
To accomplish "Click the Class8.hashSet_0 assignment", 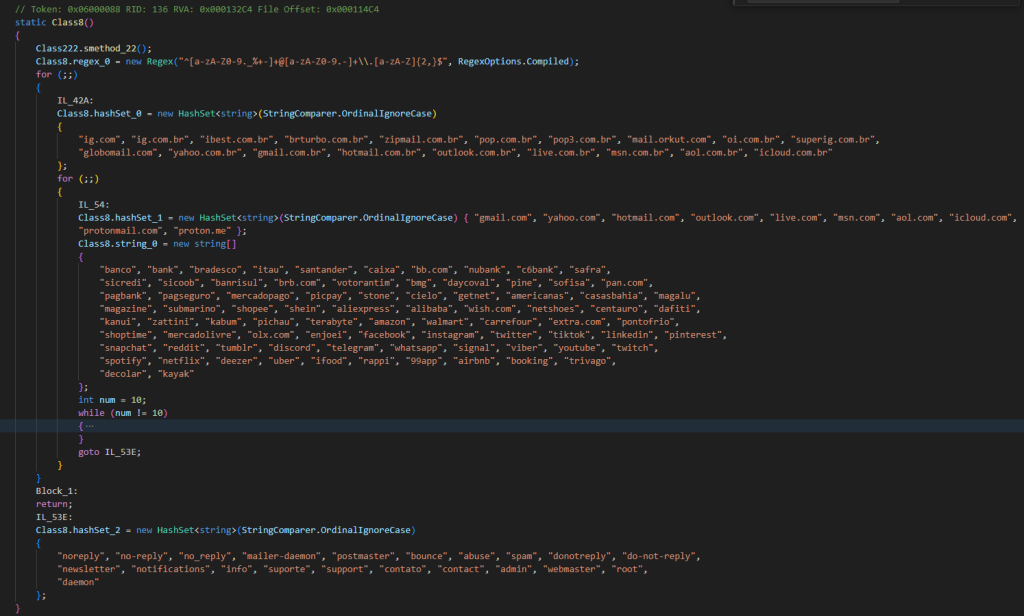I will [x=246, y=114].
